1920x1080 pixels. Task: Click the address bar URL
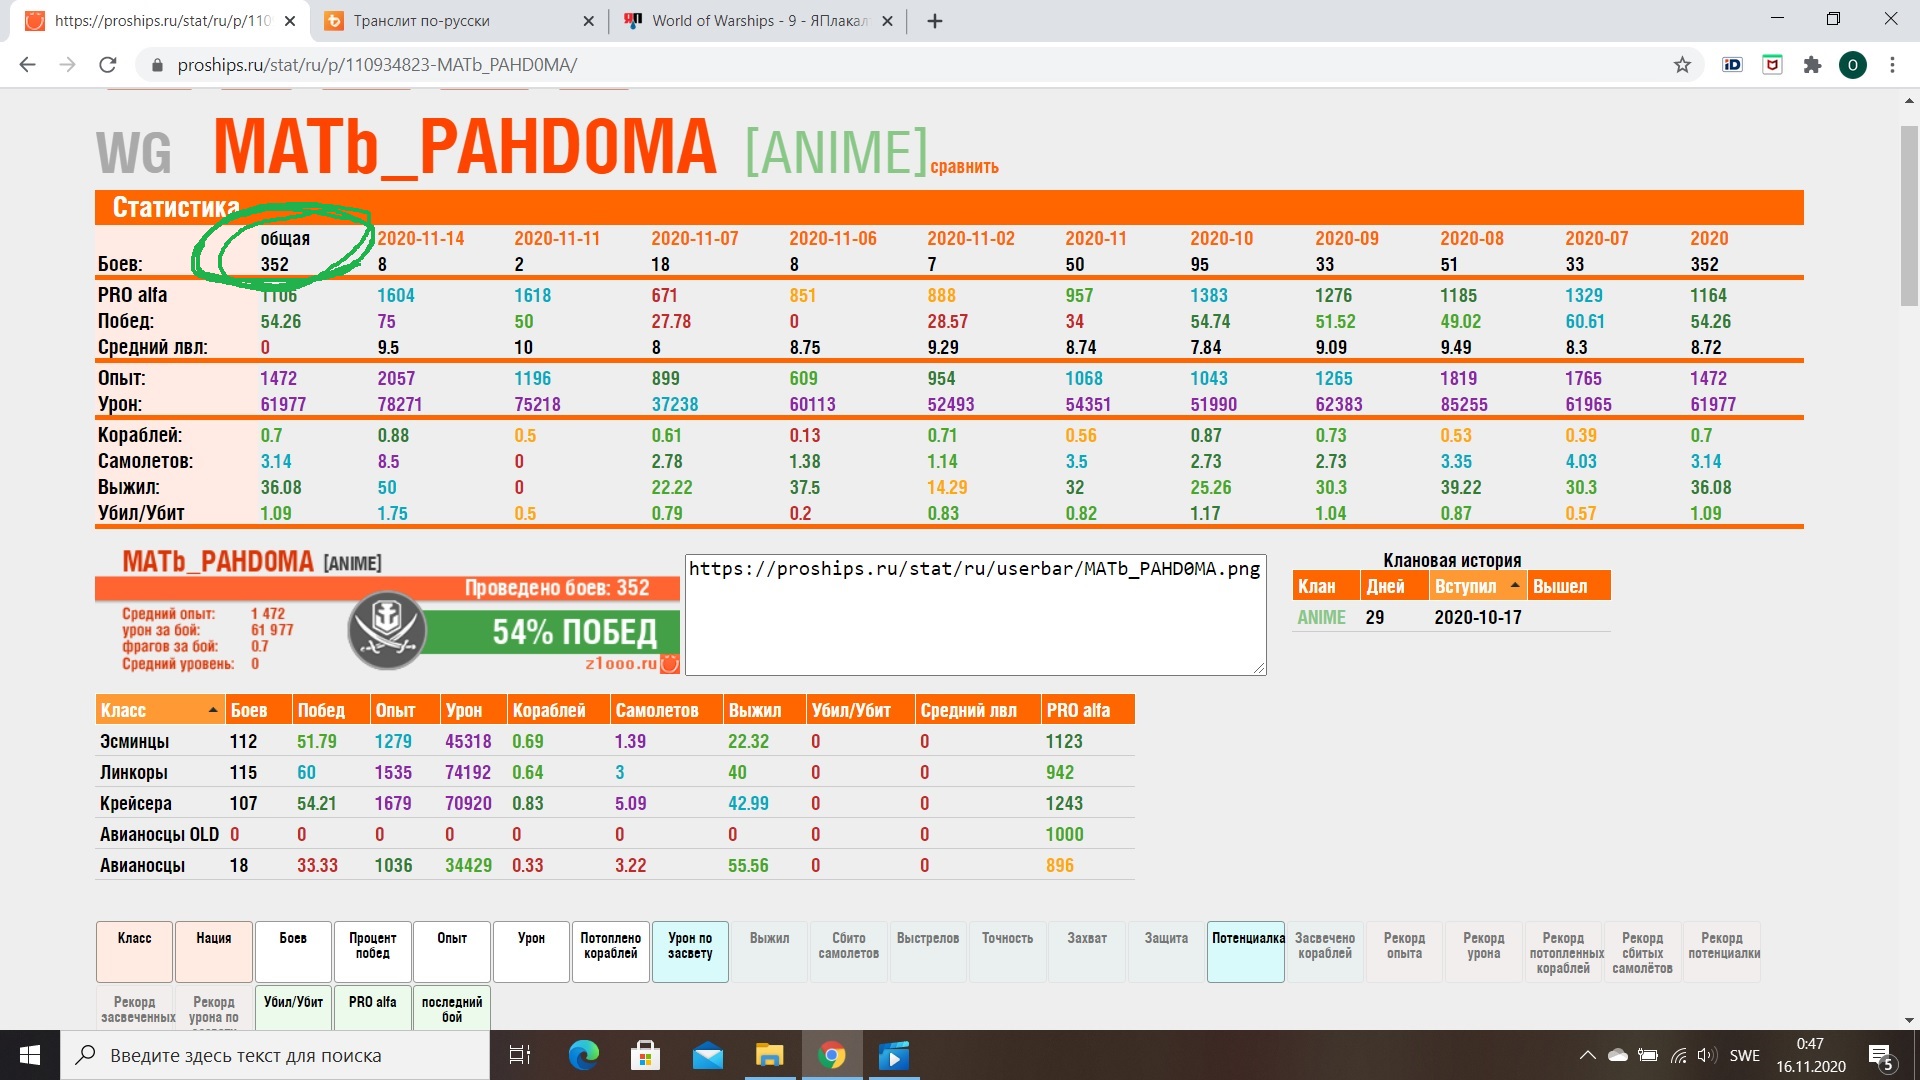click(x=377, y=65)
